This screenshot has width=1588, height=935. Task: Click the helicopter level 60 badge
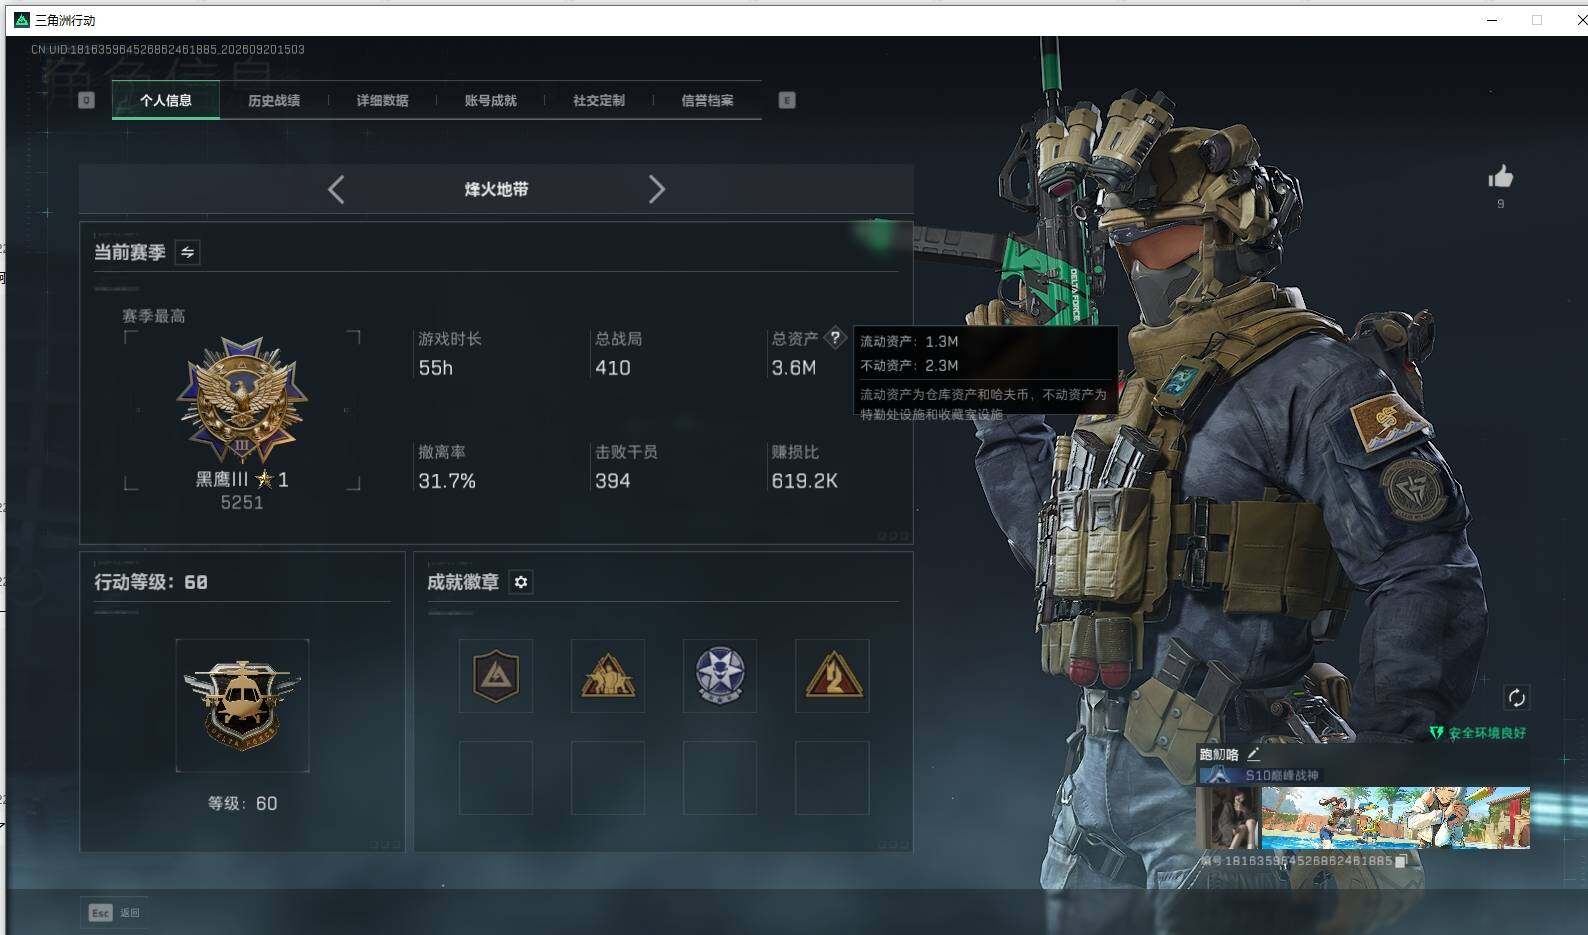tap(242, 705)
